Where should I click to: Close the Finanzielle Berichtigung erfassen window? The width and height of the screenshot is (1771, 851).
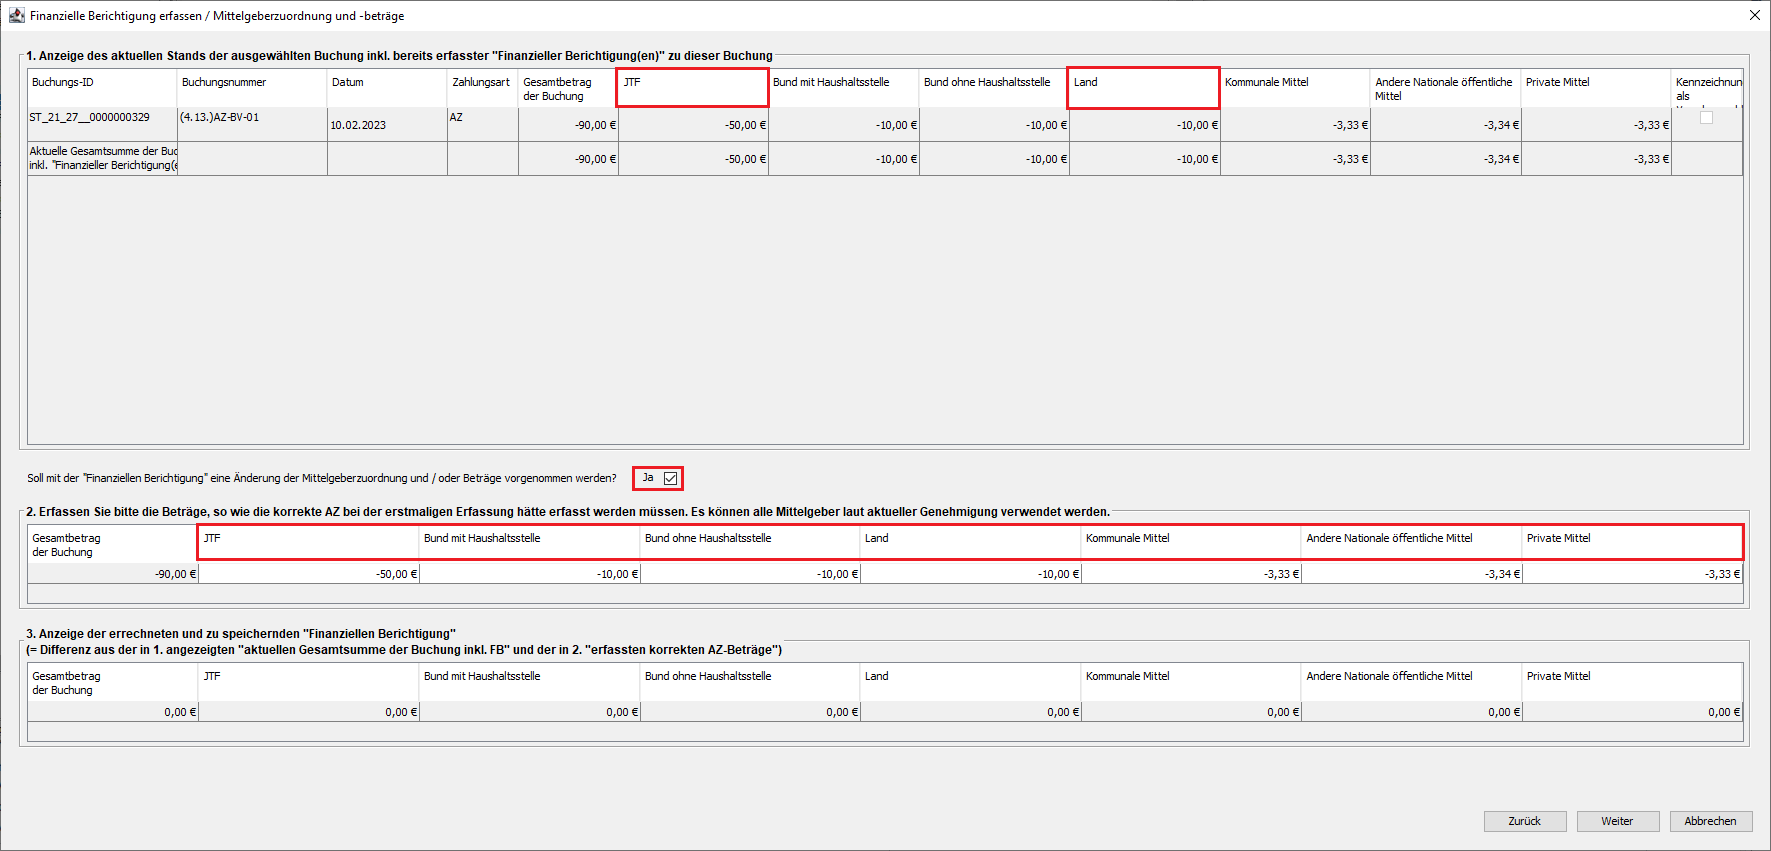(1754, 16)
